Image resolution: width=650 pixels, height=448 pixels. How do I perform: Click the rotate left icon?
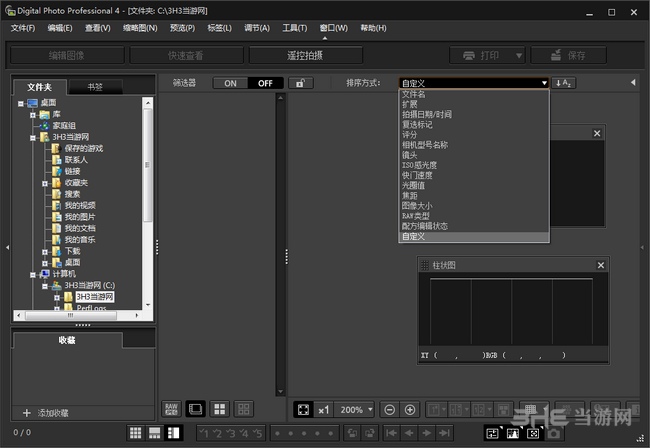353,433
